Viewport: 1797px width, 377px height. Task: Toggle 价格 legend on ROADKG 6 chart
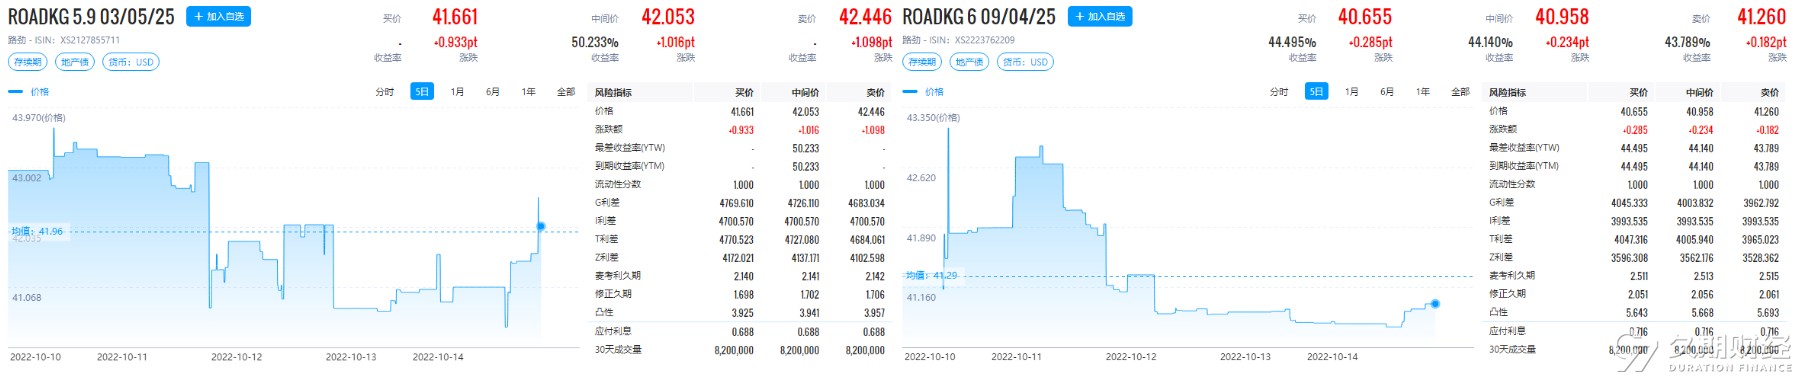click(x=923, y=92)
